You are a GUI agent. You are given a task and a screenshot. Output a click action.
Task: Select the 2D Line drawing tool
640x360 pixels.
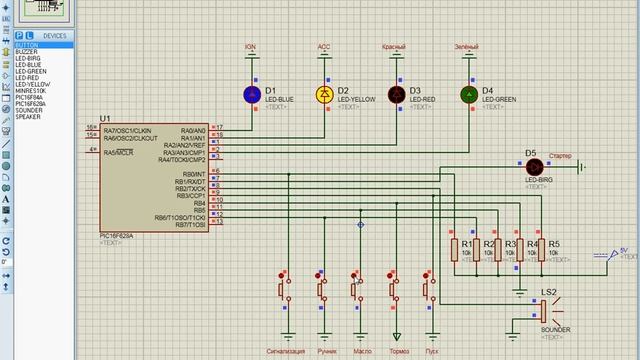pyautogui.click(x=6, y=144)
